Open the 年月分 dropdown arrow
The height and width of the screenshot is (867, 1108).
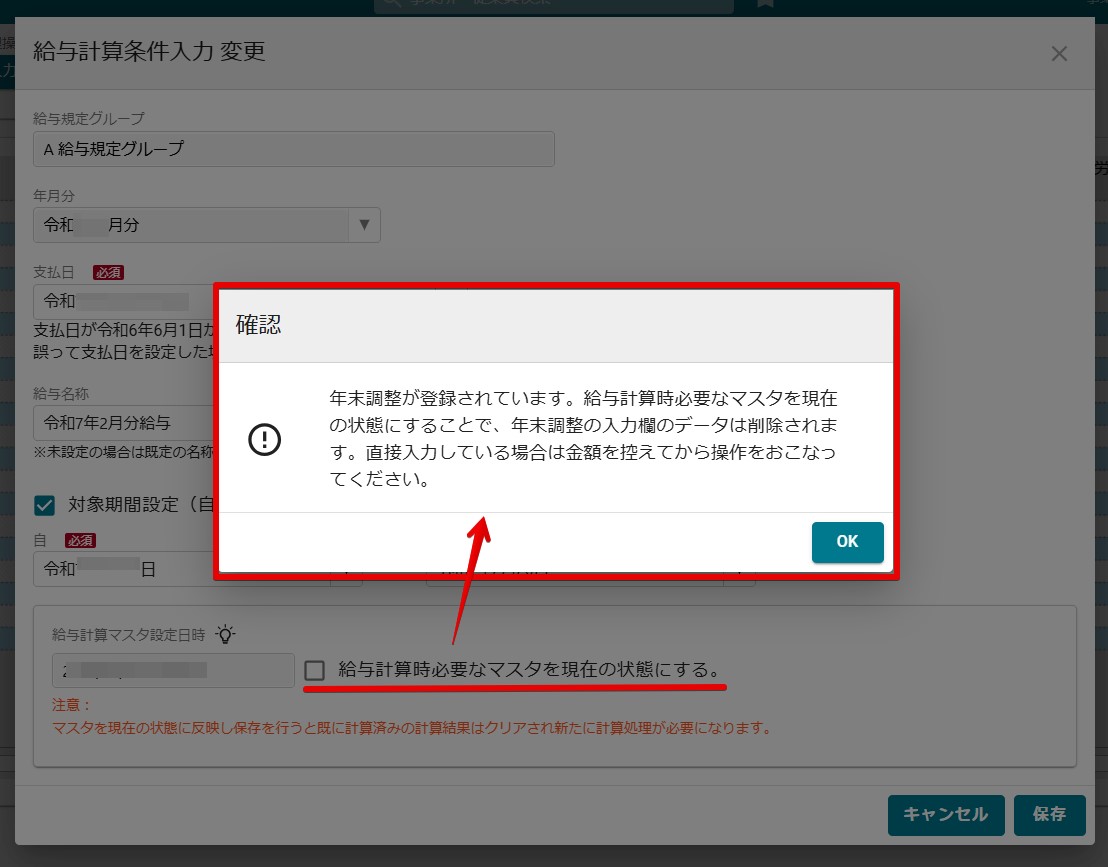tap(364, 225)
